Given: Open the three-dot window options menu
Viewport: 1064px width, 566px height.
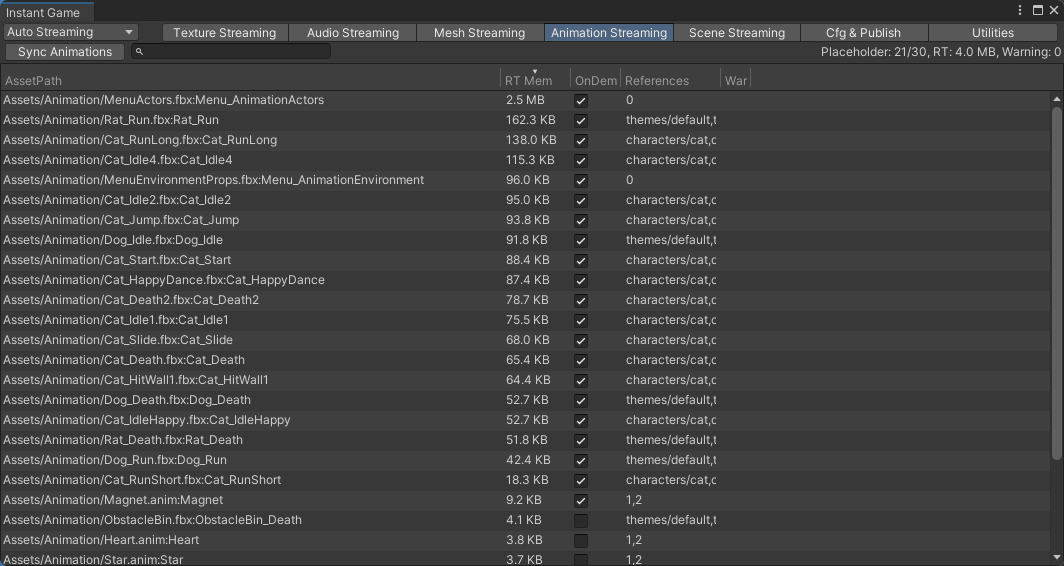Looking at the screenshot, I should click(1020, 11).
